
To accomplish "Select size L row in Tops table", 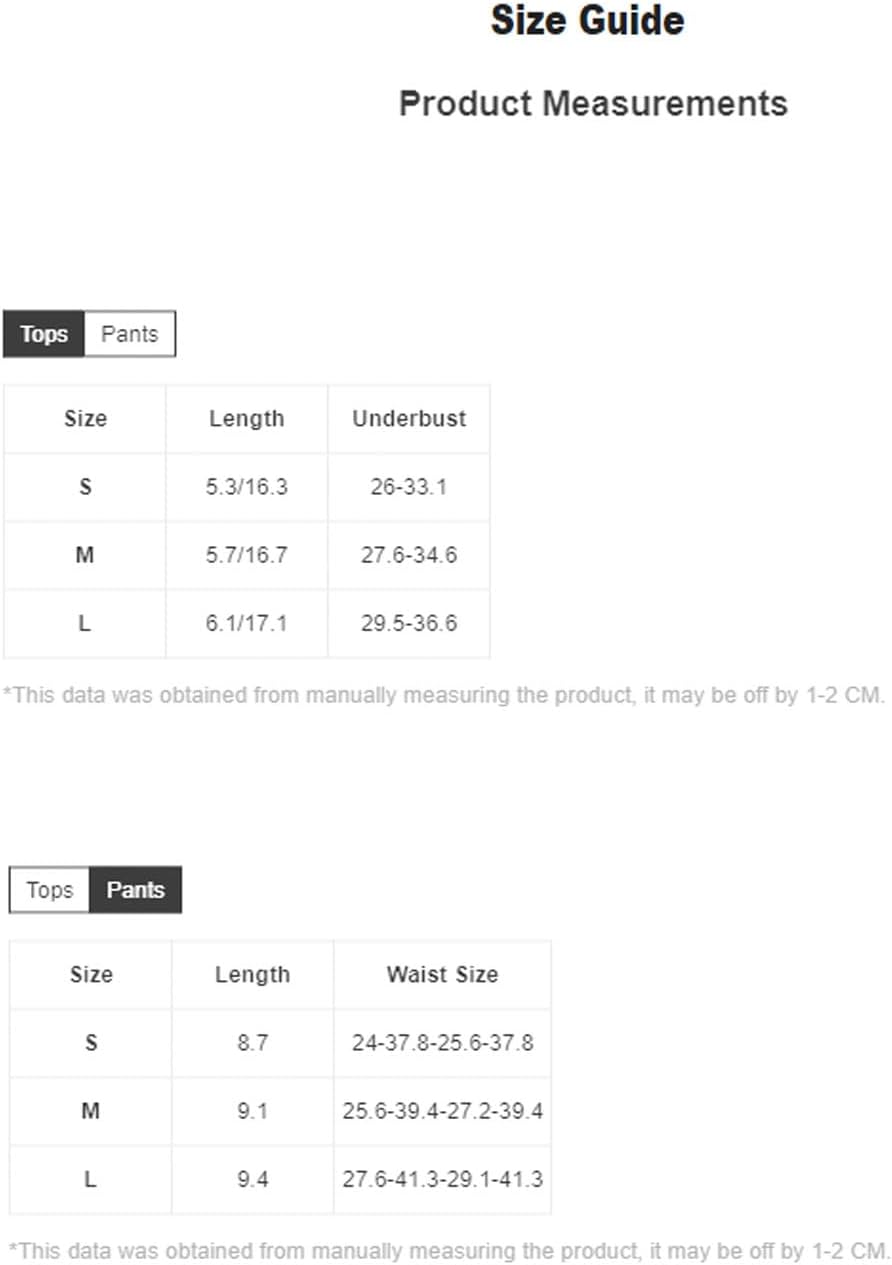I will tap(247, 624).
